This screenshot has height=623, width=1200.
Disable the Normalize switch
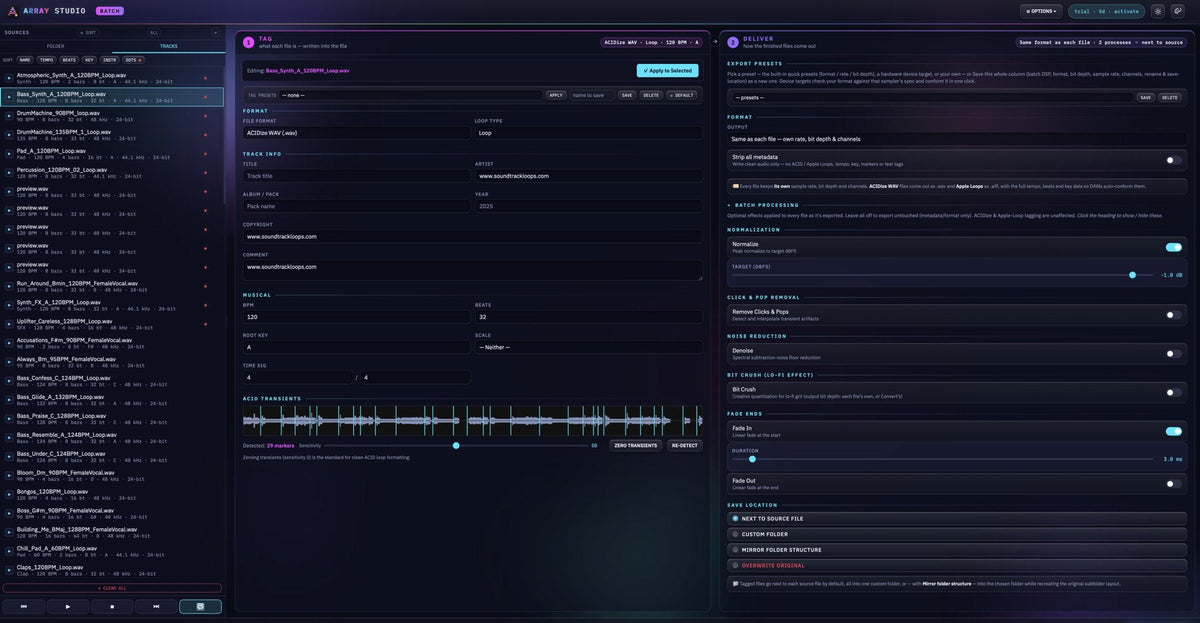click(1173, 247)
